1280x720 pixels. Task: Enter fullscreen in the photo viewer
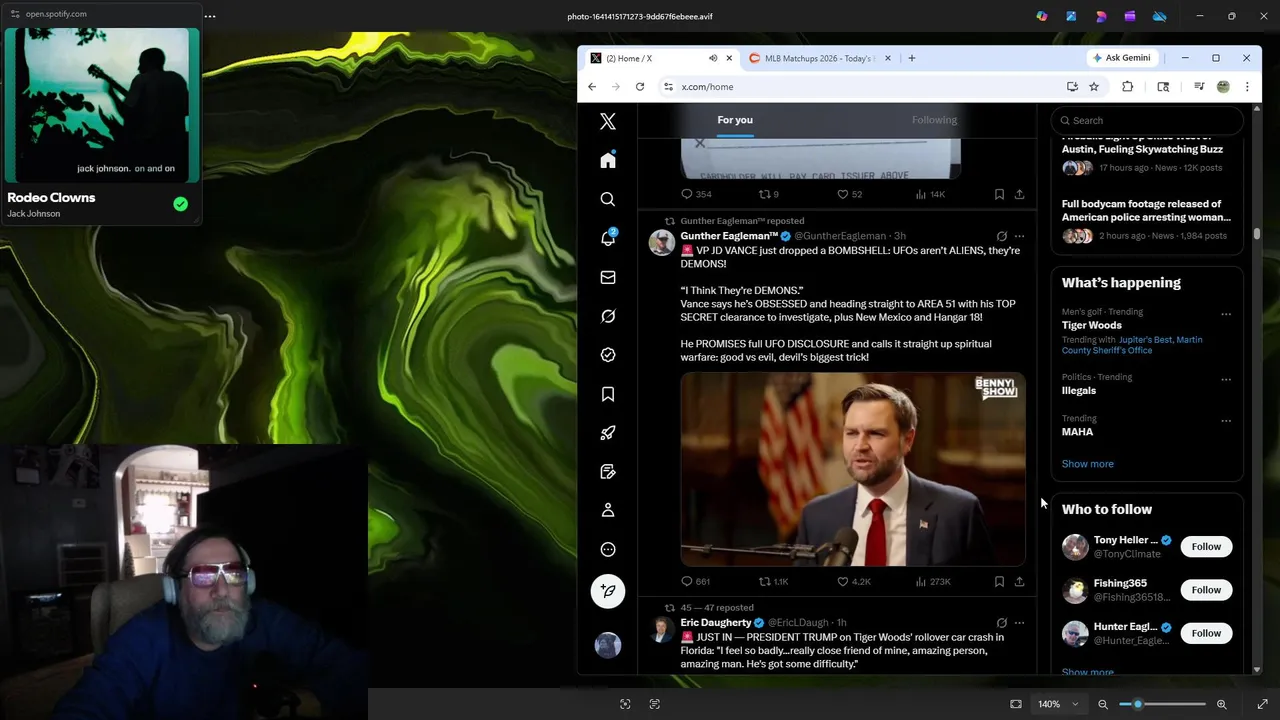click(1262, 704)
